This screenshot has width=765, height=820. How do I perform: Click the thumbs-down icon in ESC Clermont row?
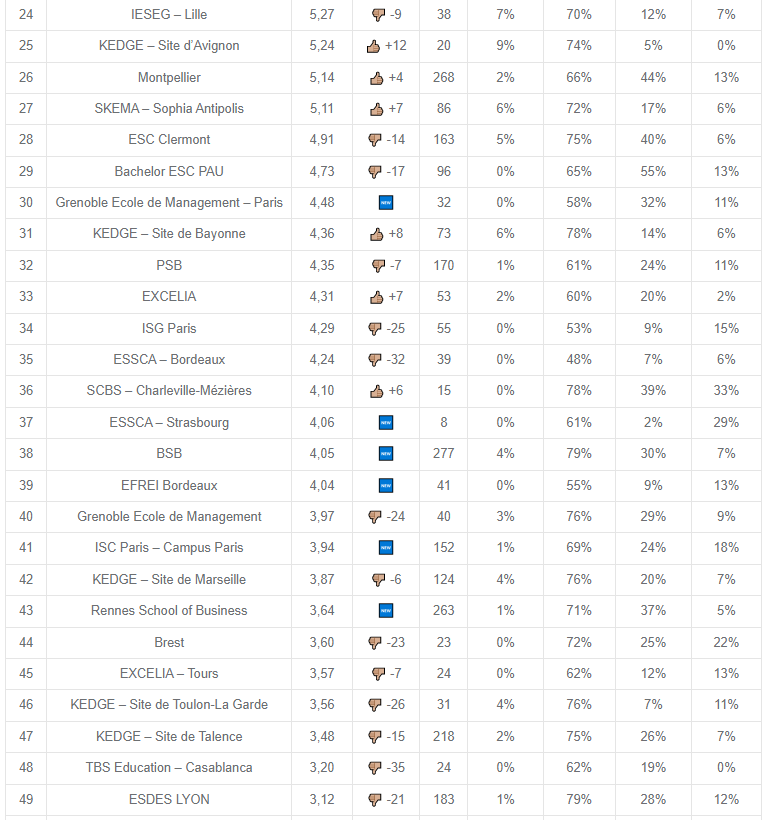375,140
